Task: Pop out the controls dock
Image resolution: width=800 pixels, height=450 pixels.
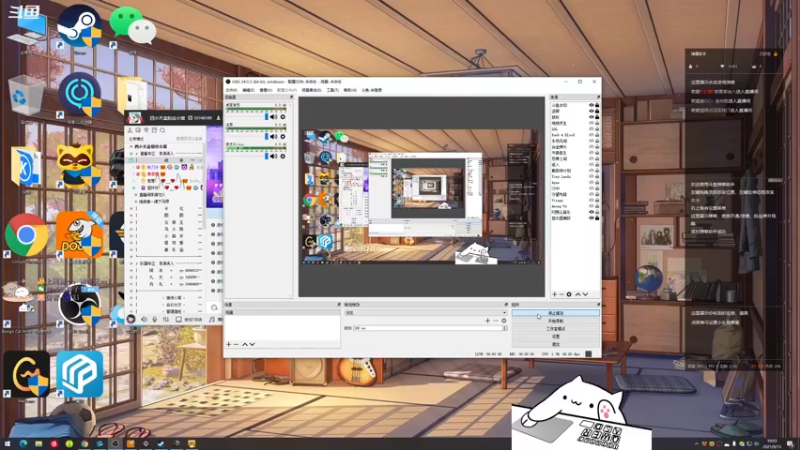Action: (x=598, y=305)
